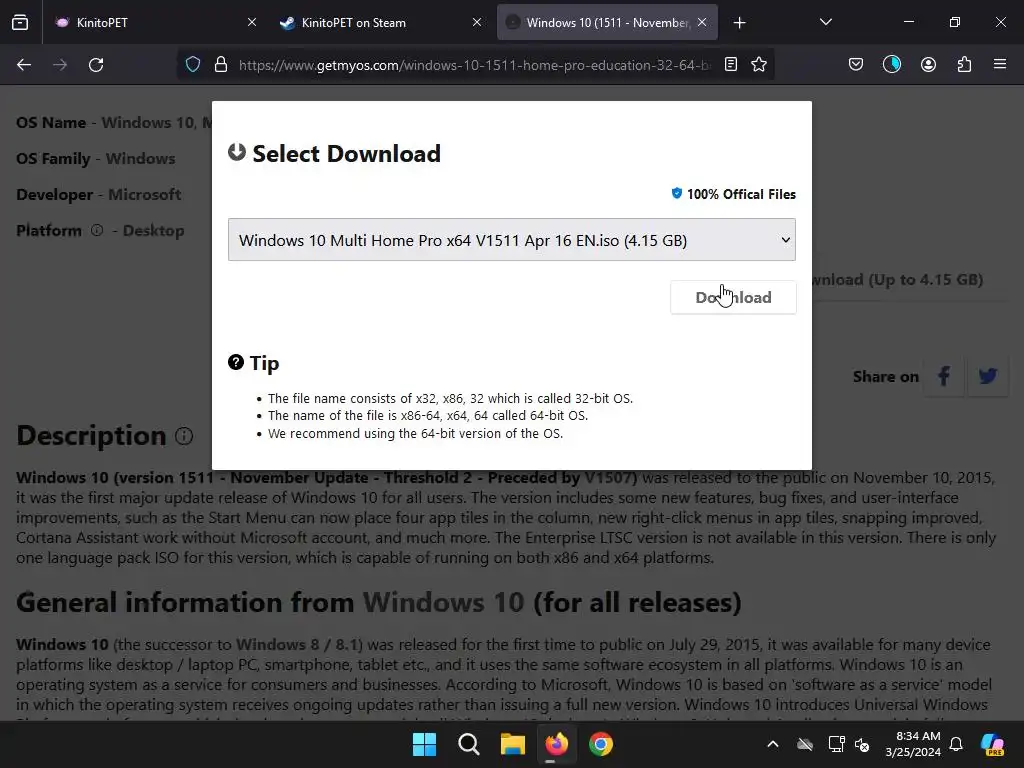This screenshot has width=1024, height=768.
Task: Close the KinitoPET tab
Action: tap(251, 22)
